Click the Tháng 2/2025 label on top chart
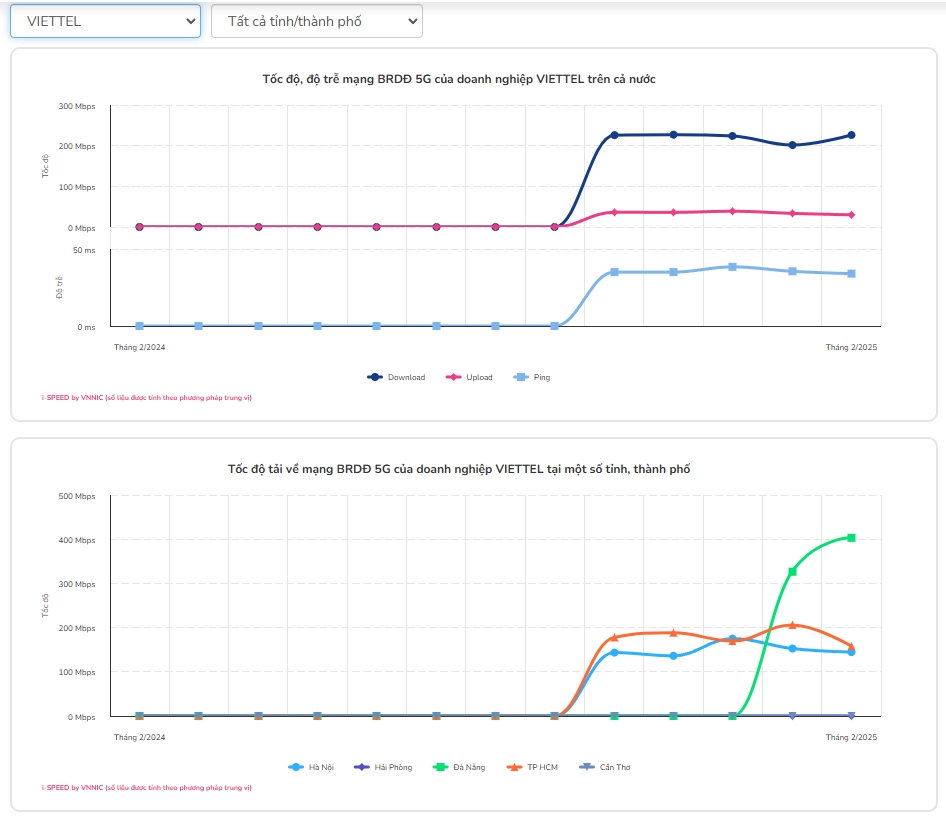This screenshot has width=946, height=819. (x=851, y=347)
